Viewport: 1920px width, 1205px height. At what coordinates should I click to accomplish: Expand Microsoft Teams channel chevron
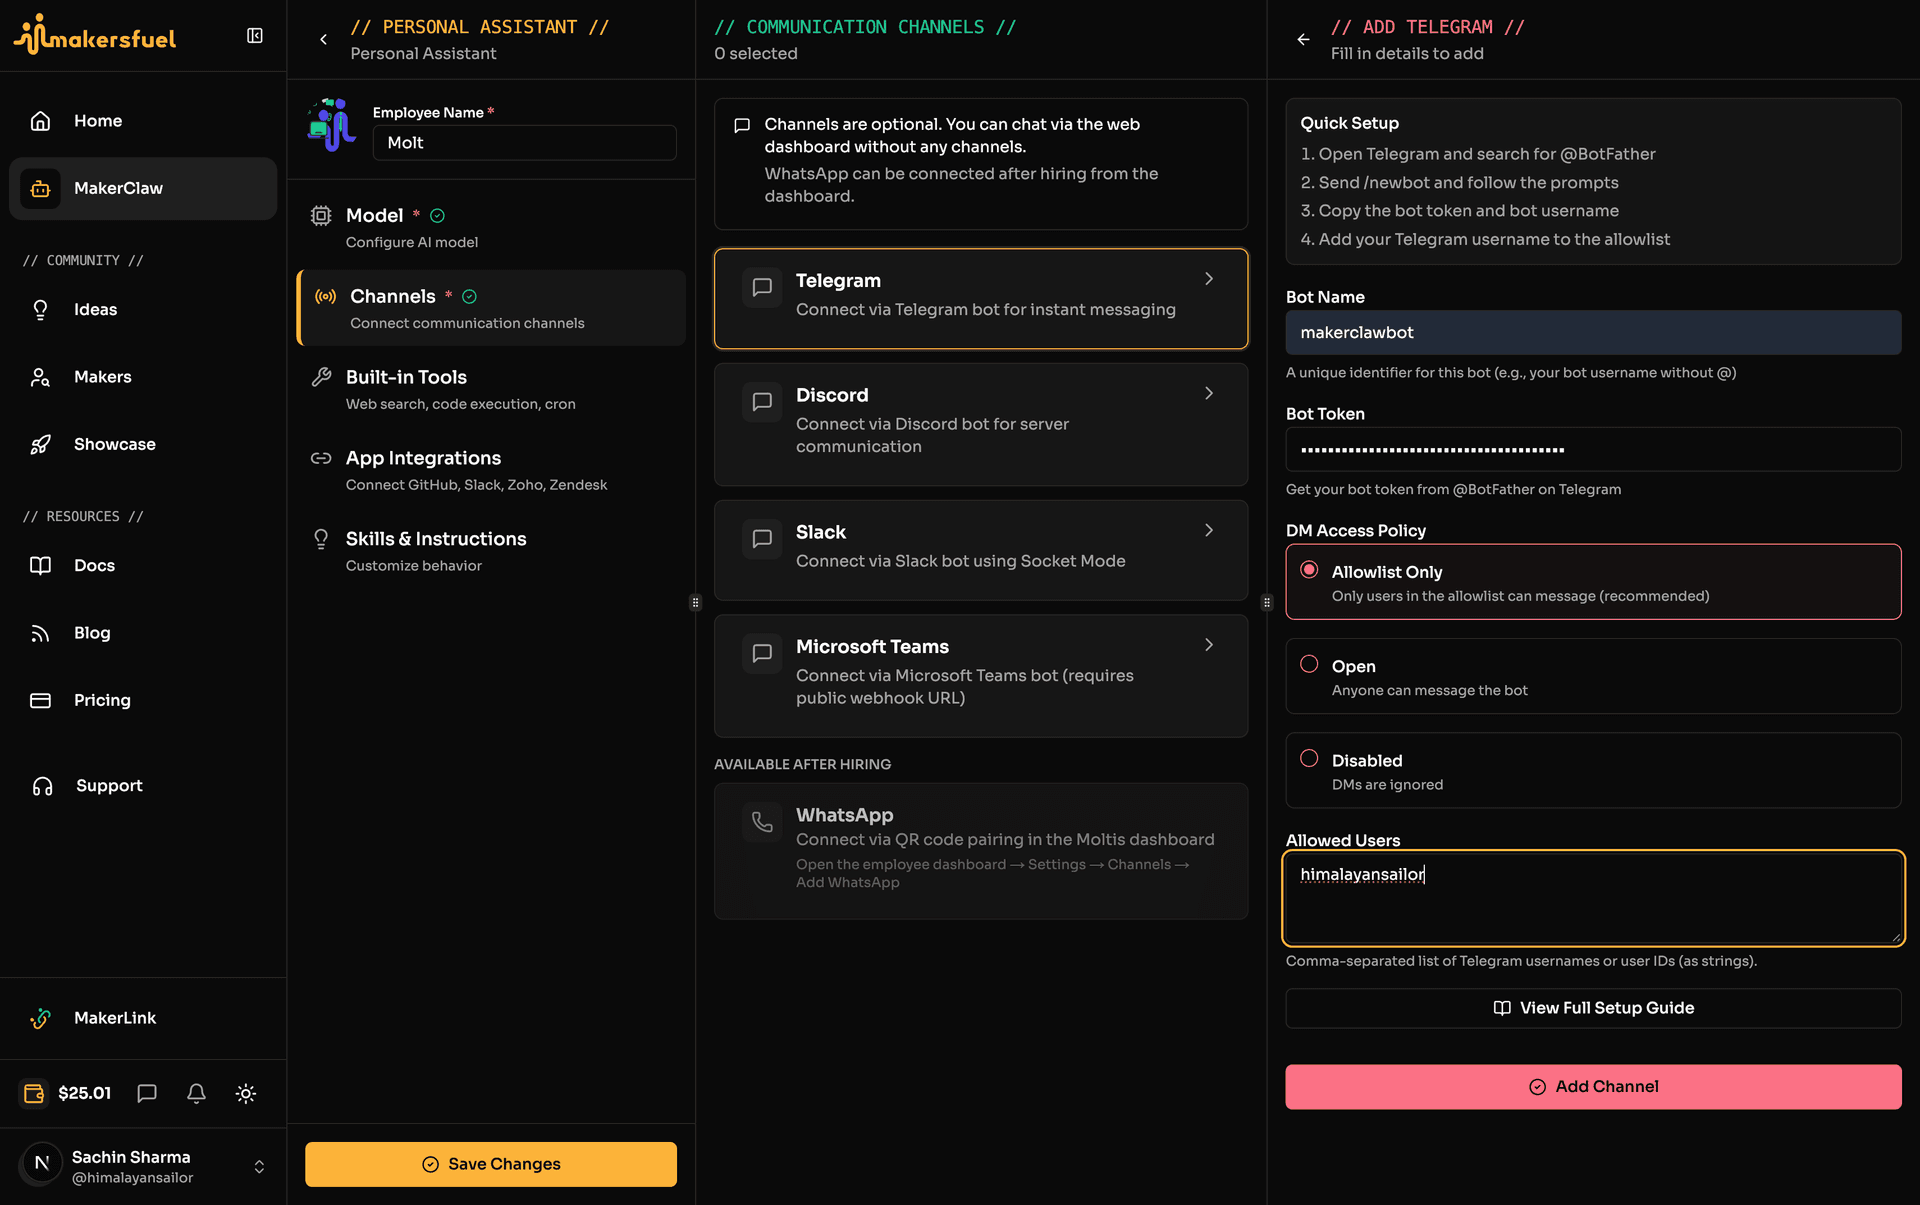click(x=1209, y=645)
